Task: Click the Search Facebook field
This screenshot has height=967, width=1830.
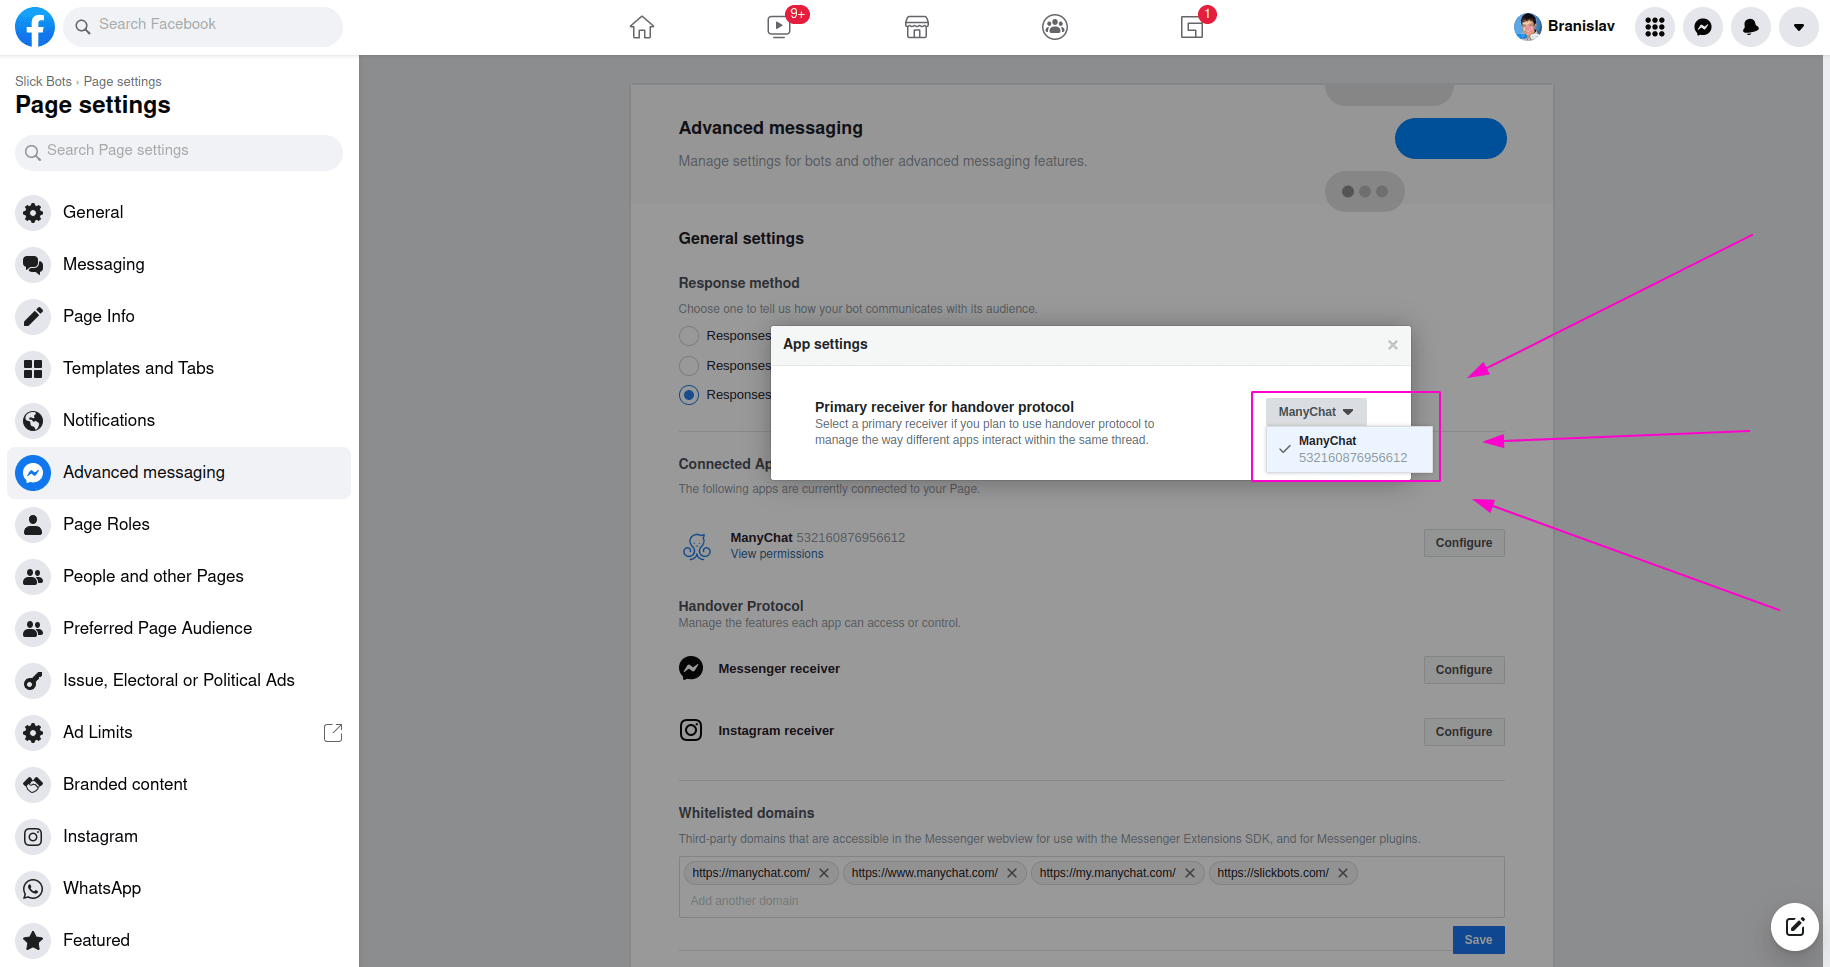Action: pos(203,25)
